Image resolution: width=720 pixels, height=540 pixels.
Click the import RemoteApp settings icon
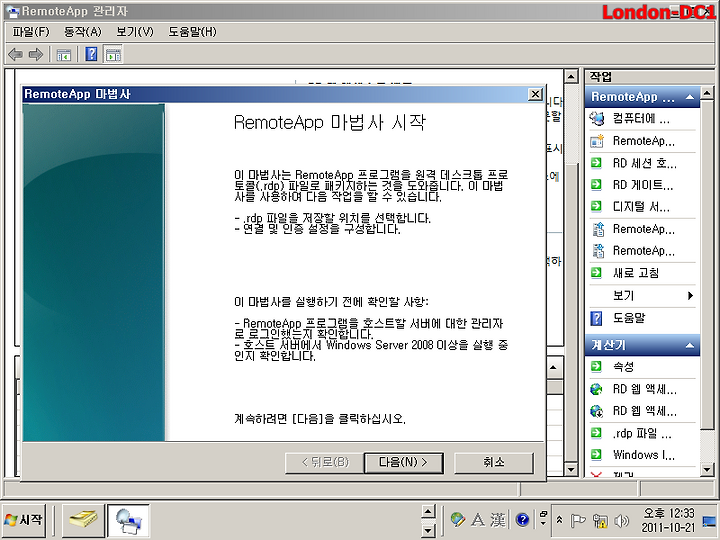(x=597, y=251)
